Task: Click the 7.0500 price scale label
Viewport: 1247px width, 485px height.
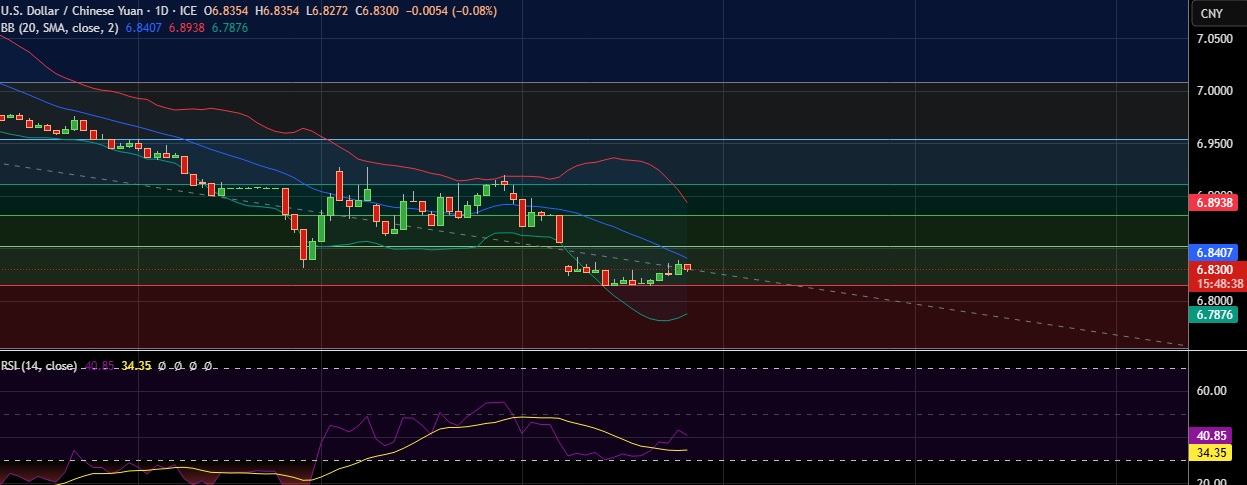Action: tap(1214, 39)
